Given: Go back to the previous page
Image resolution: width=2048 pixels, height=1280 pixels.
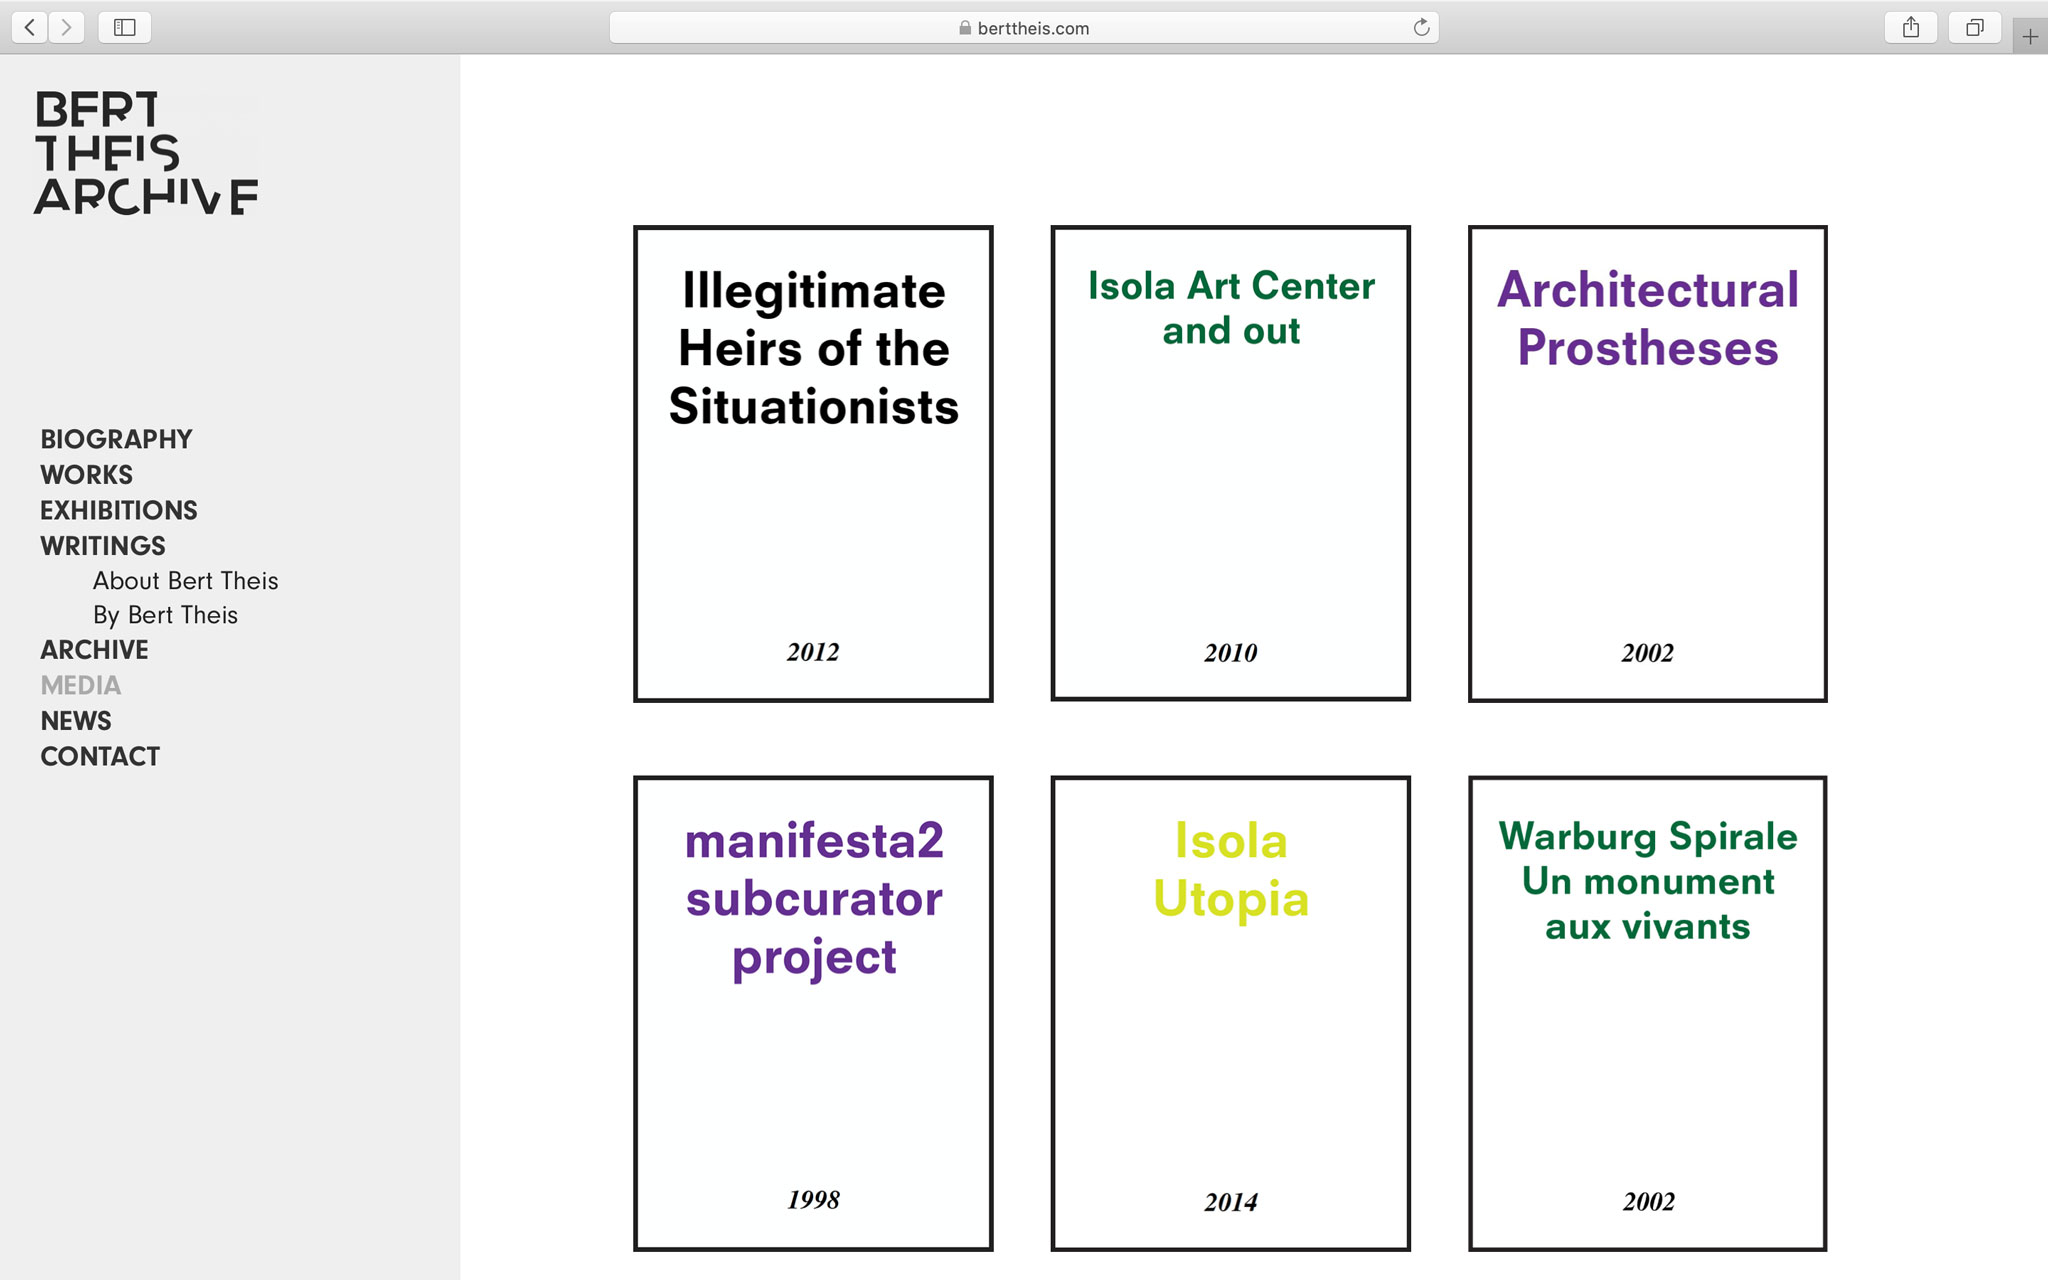Looking at the screenshot, I should (30, 27).
